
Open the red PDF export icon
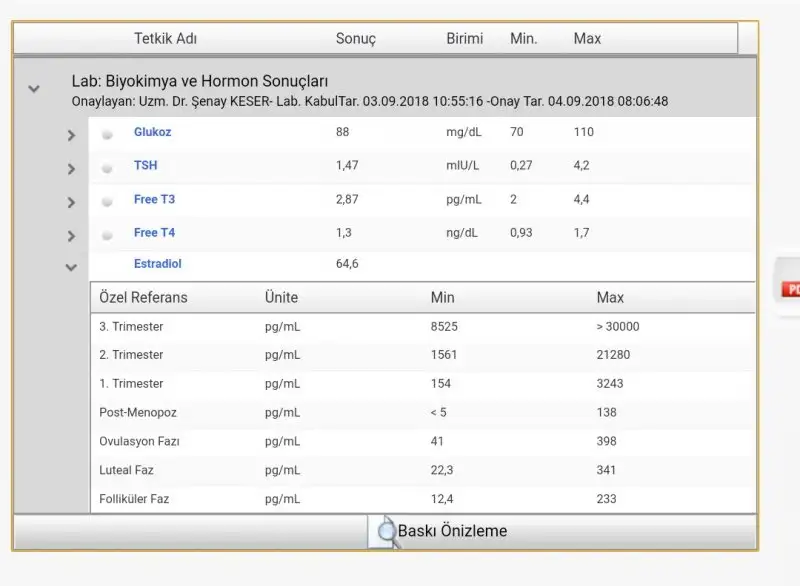click(x=790, y=289)
